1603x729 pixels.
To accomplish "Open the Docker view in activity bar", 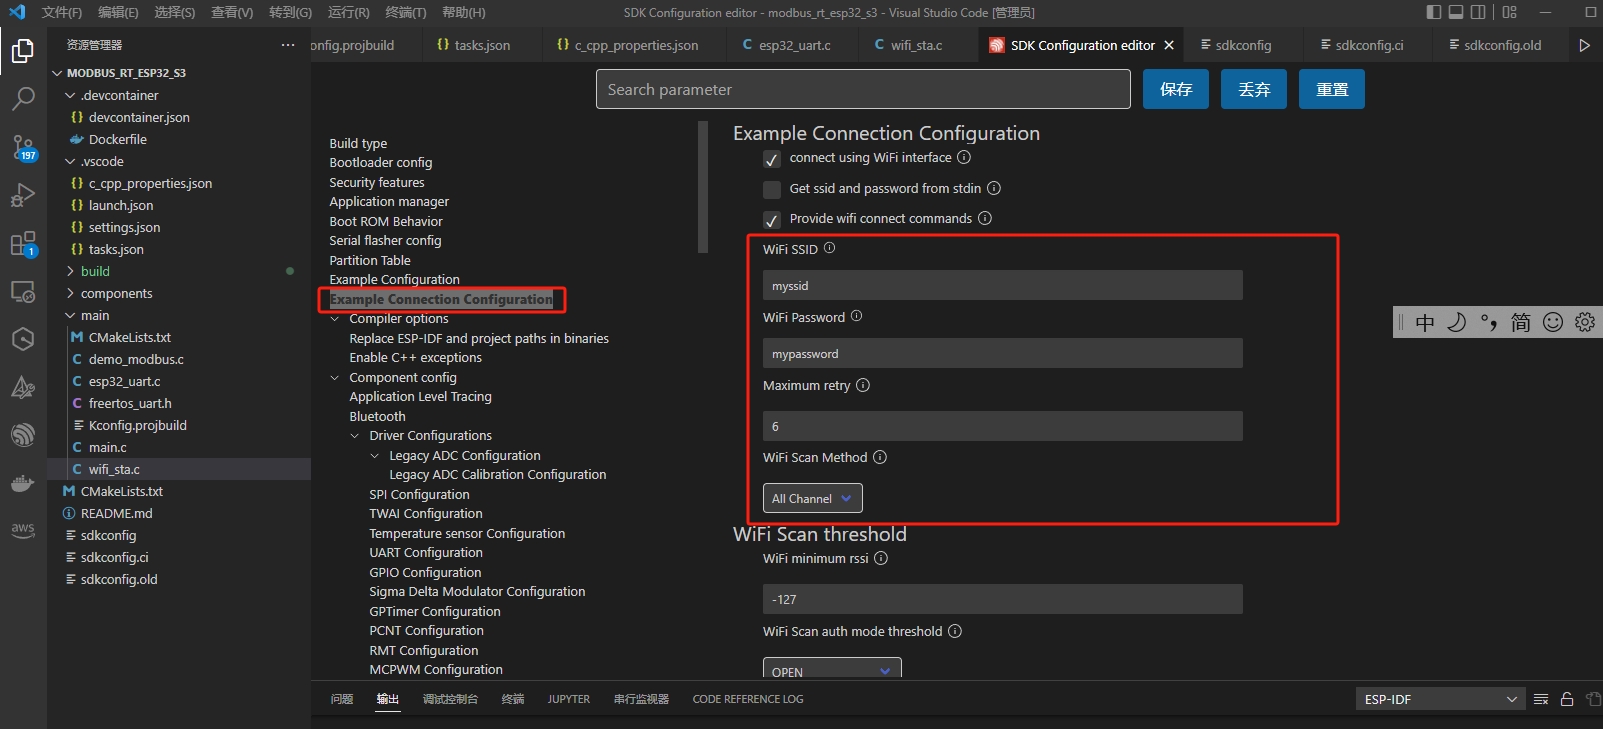I will click(x=23, y=484).
